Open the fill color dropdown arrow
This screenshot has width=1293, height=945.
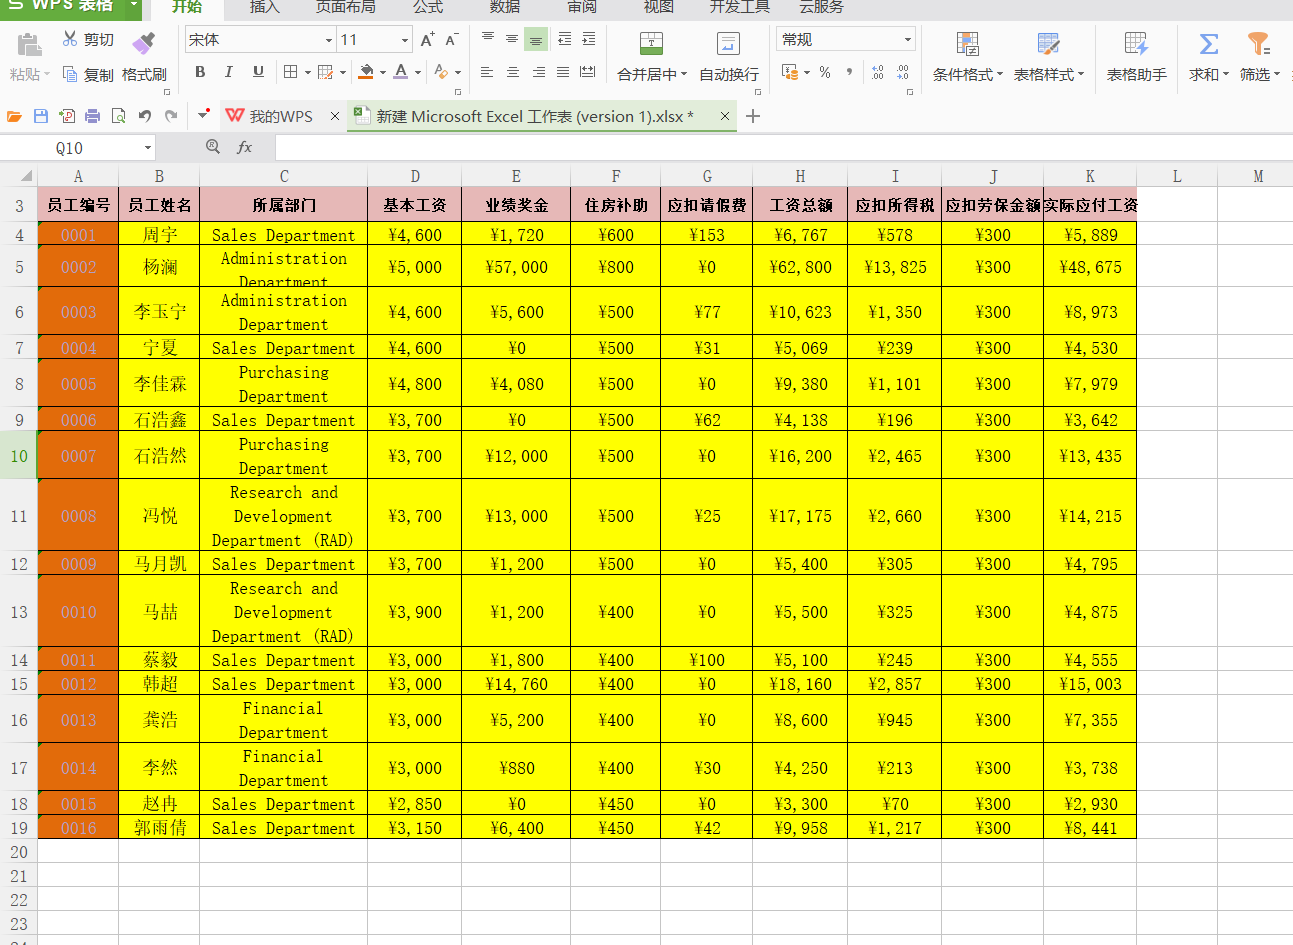pos(383,72)
